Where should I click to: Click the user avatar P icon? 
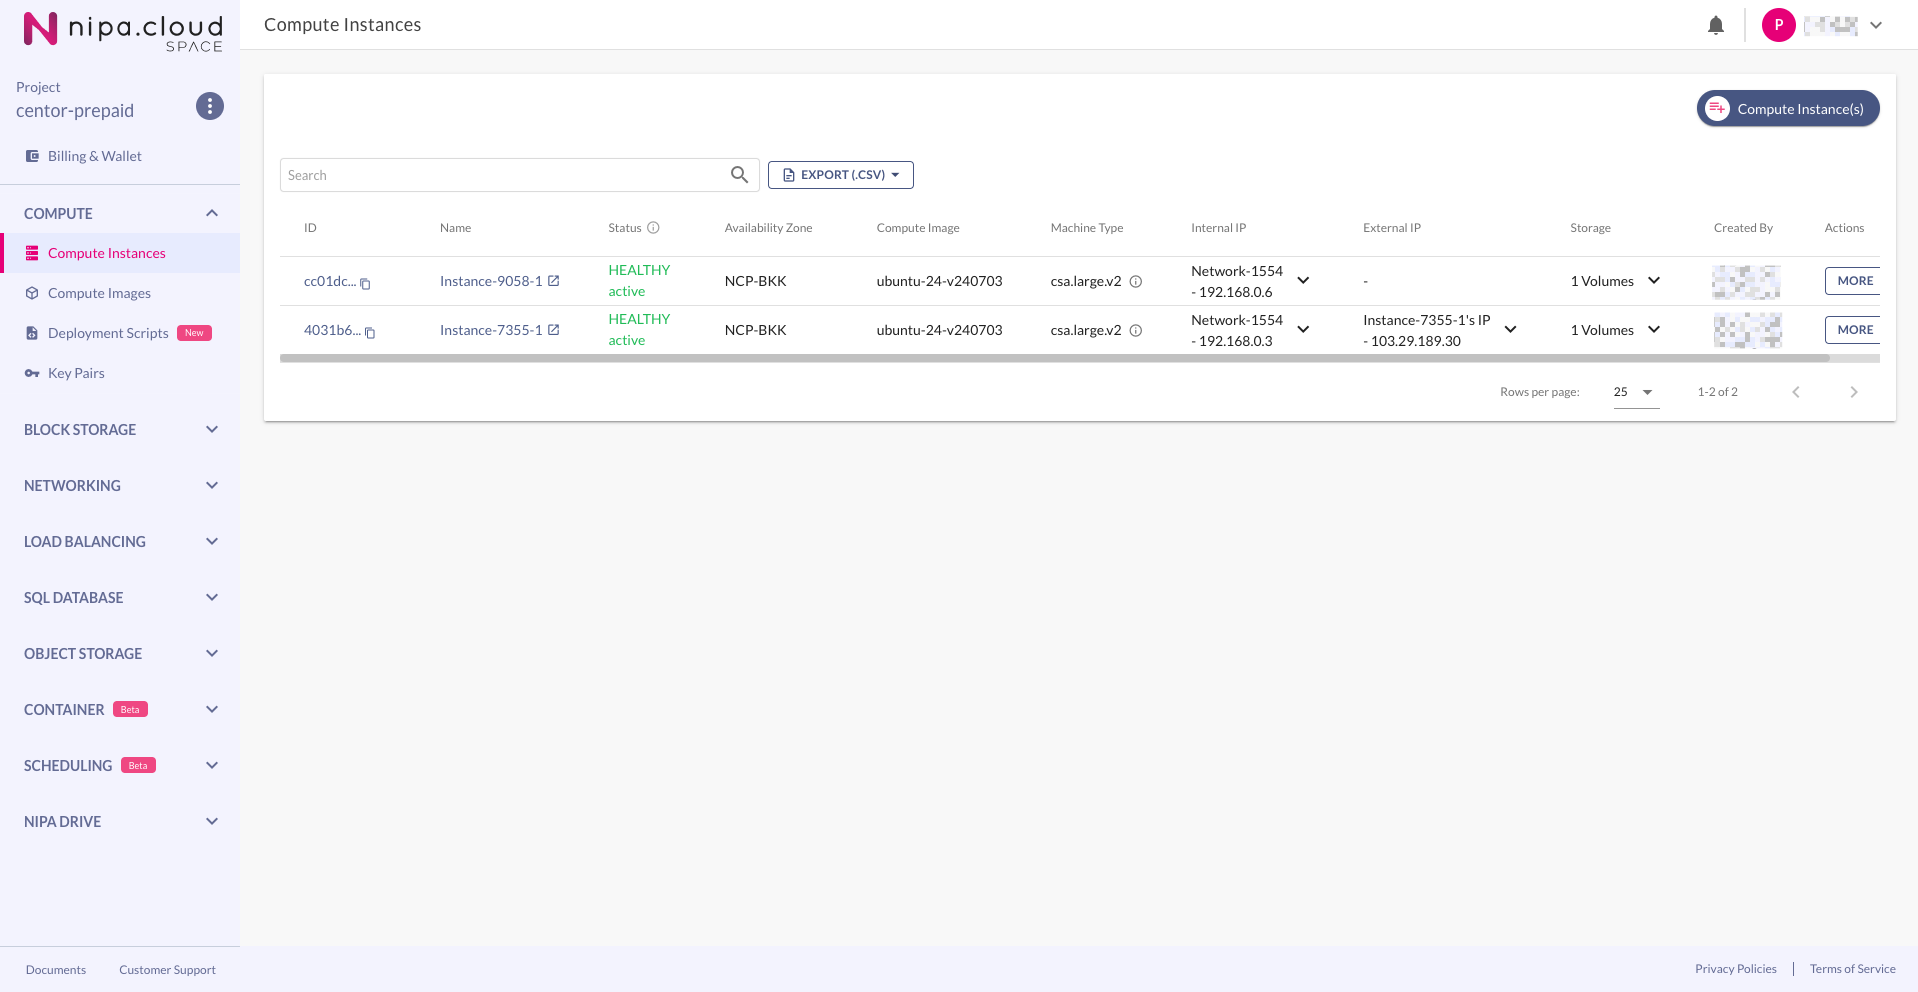[1778, 25]
